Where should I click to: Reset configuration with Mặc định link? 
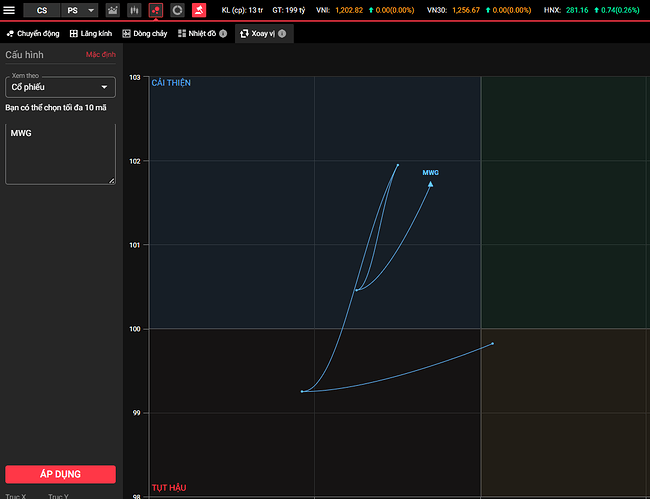(x=100, y=54)
